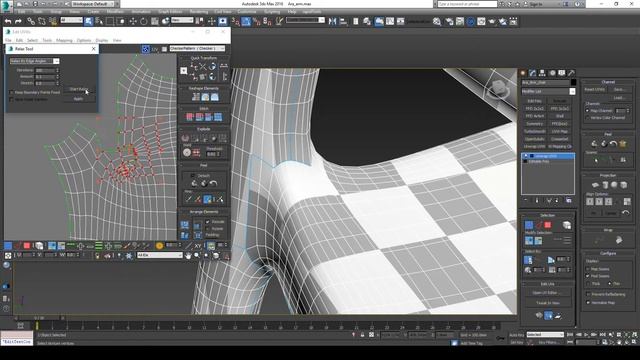Viewport: 640px width, 360px height.
Task: Click the Mirror tool icon
Action: point(333,21)
